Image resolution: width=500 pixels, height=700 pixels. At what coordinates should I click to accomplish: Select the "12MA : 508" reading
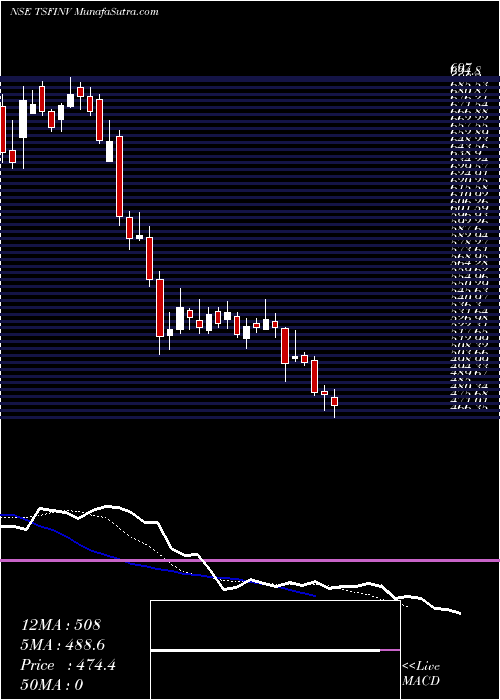click(61, 625)
